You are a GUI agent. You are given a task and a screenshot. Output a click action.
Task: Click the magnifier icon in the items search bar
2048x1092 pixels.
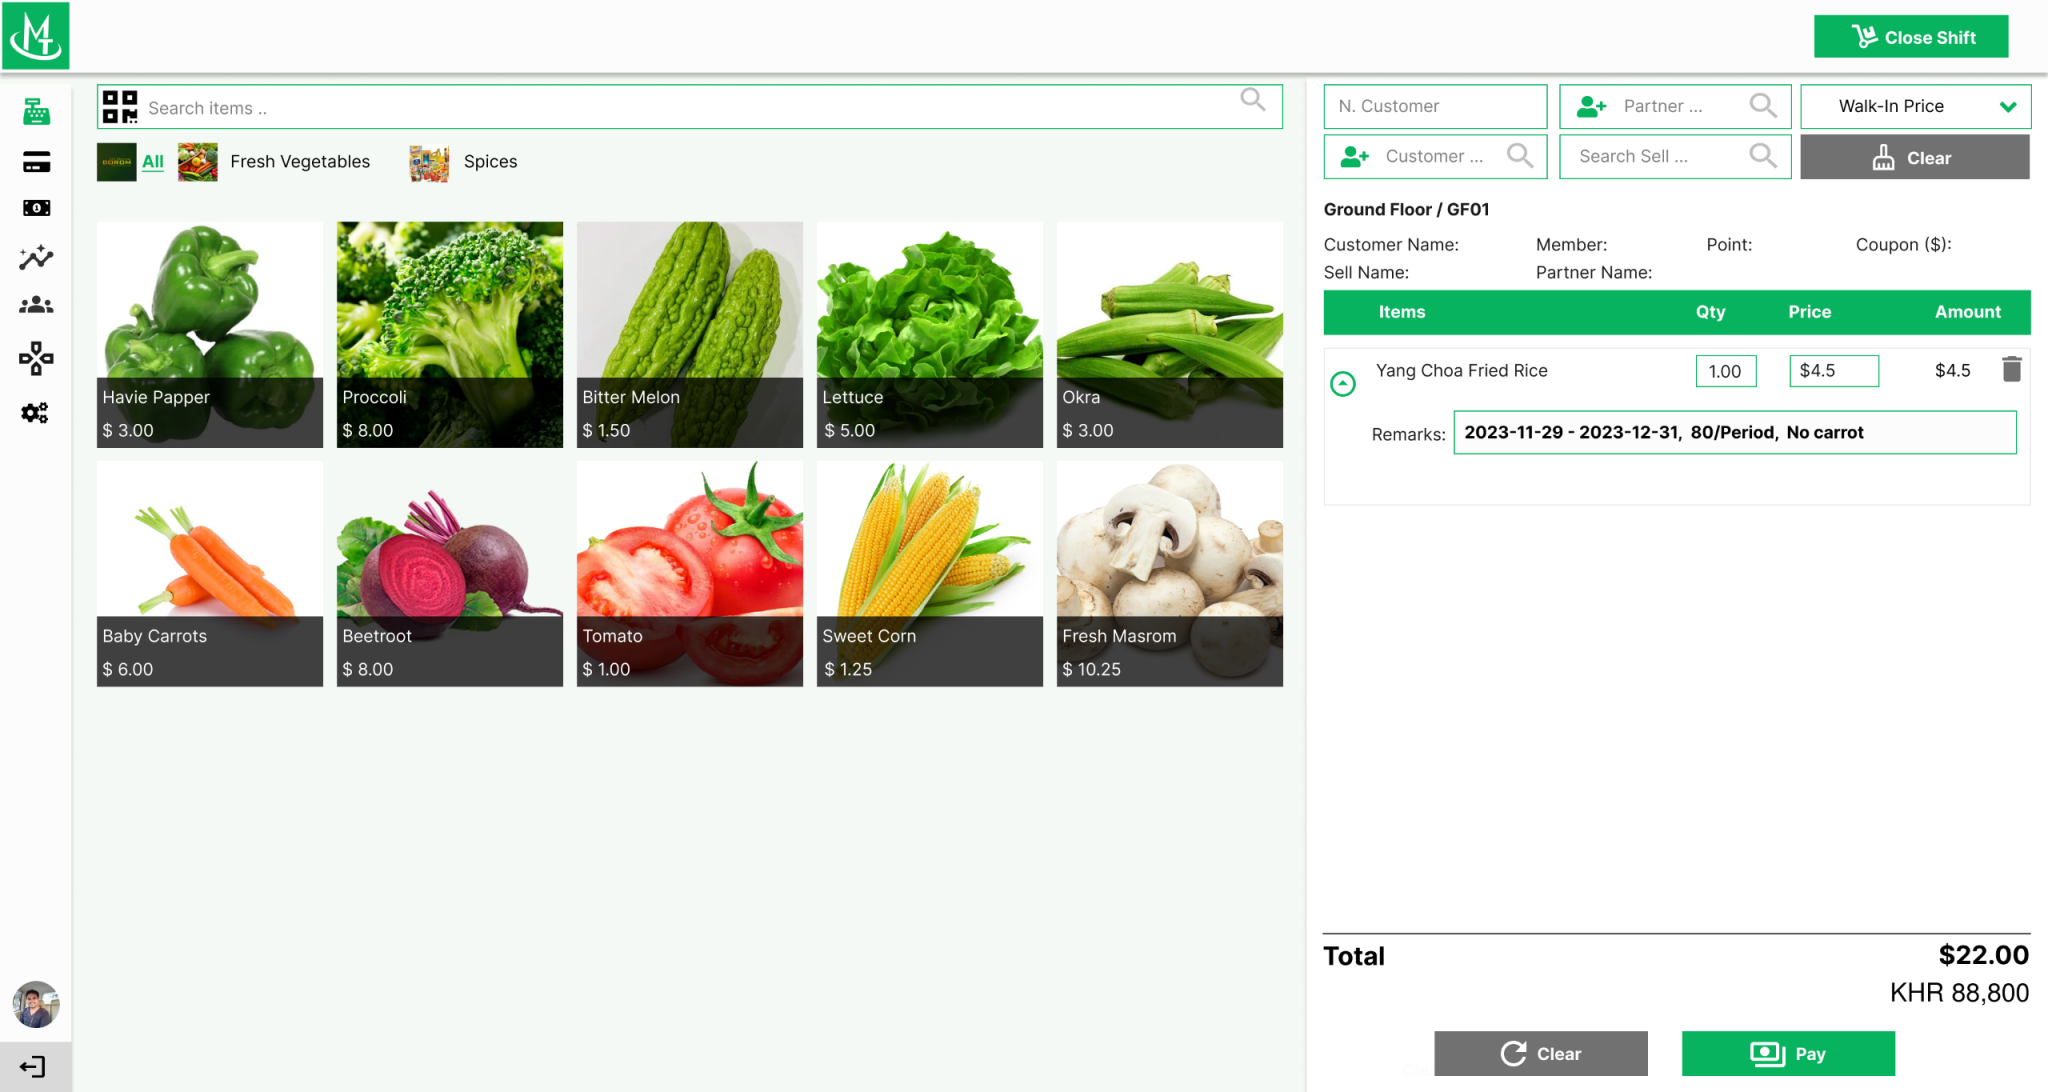[1252, 101]
